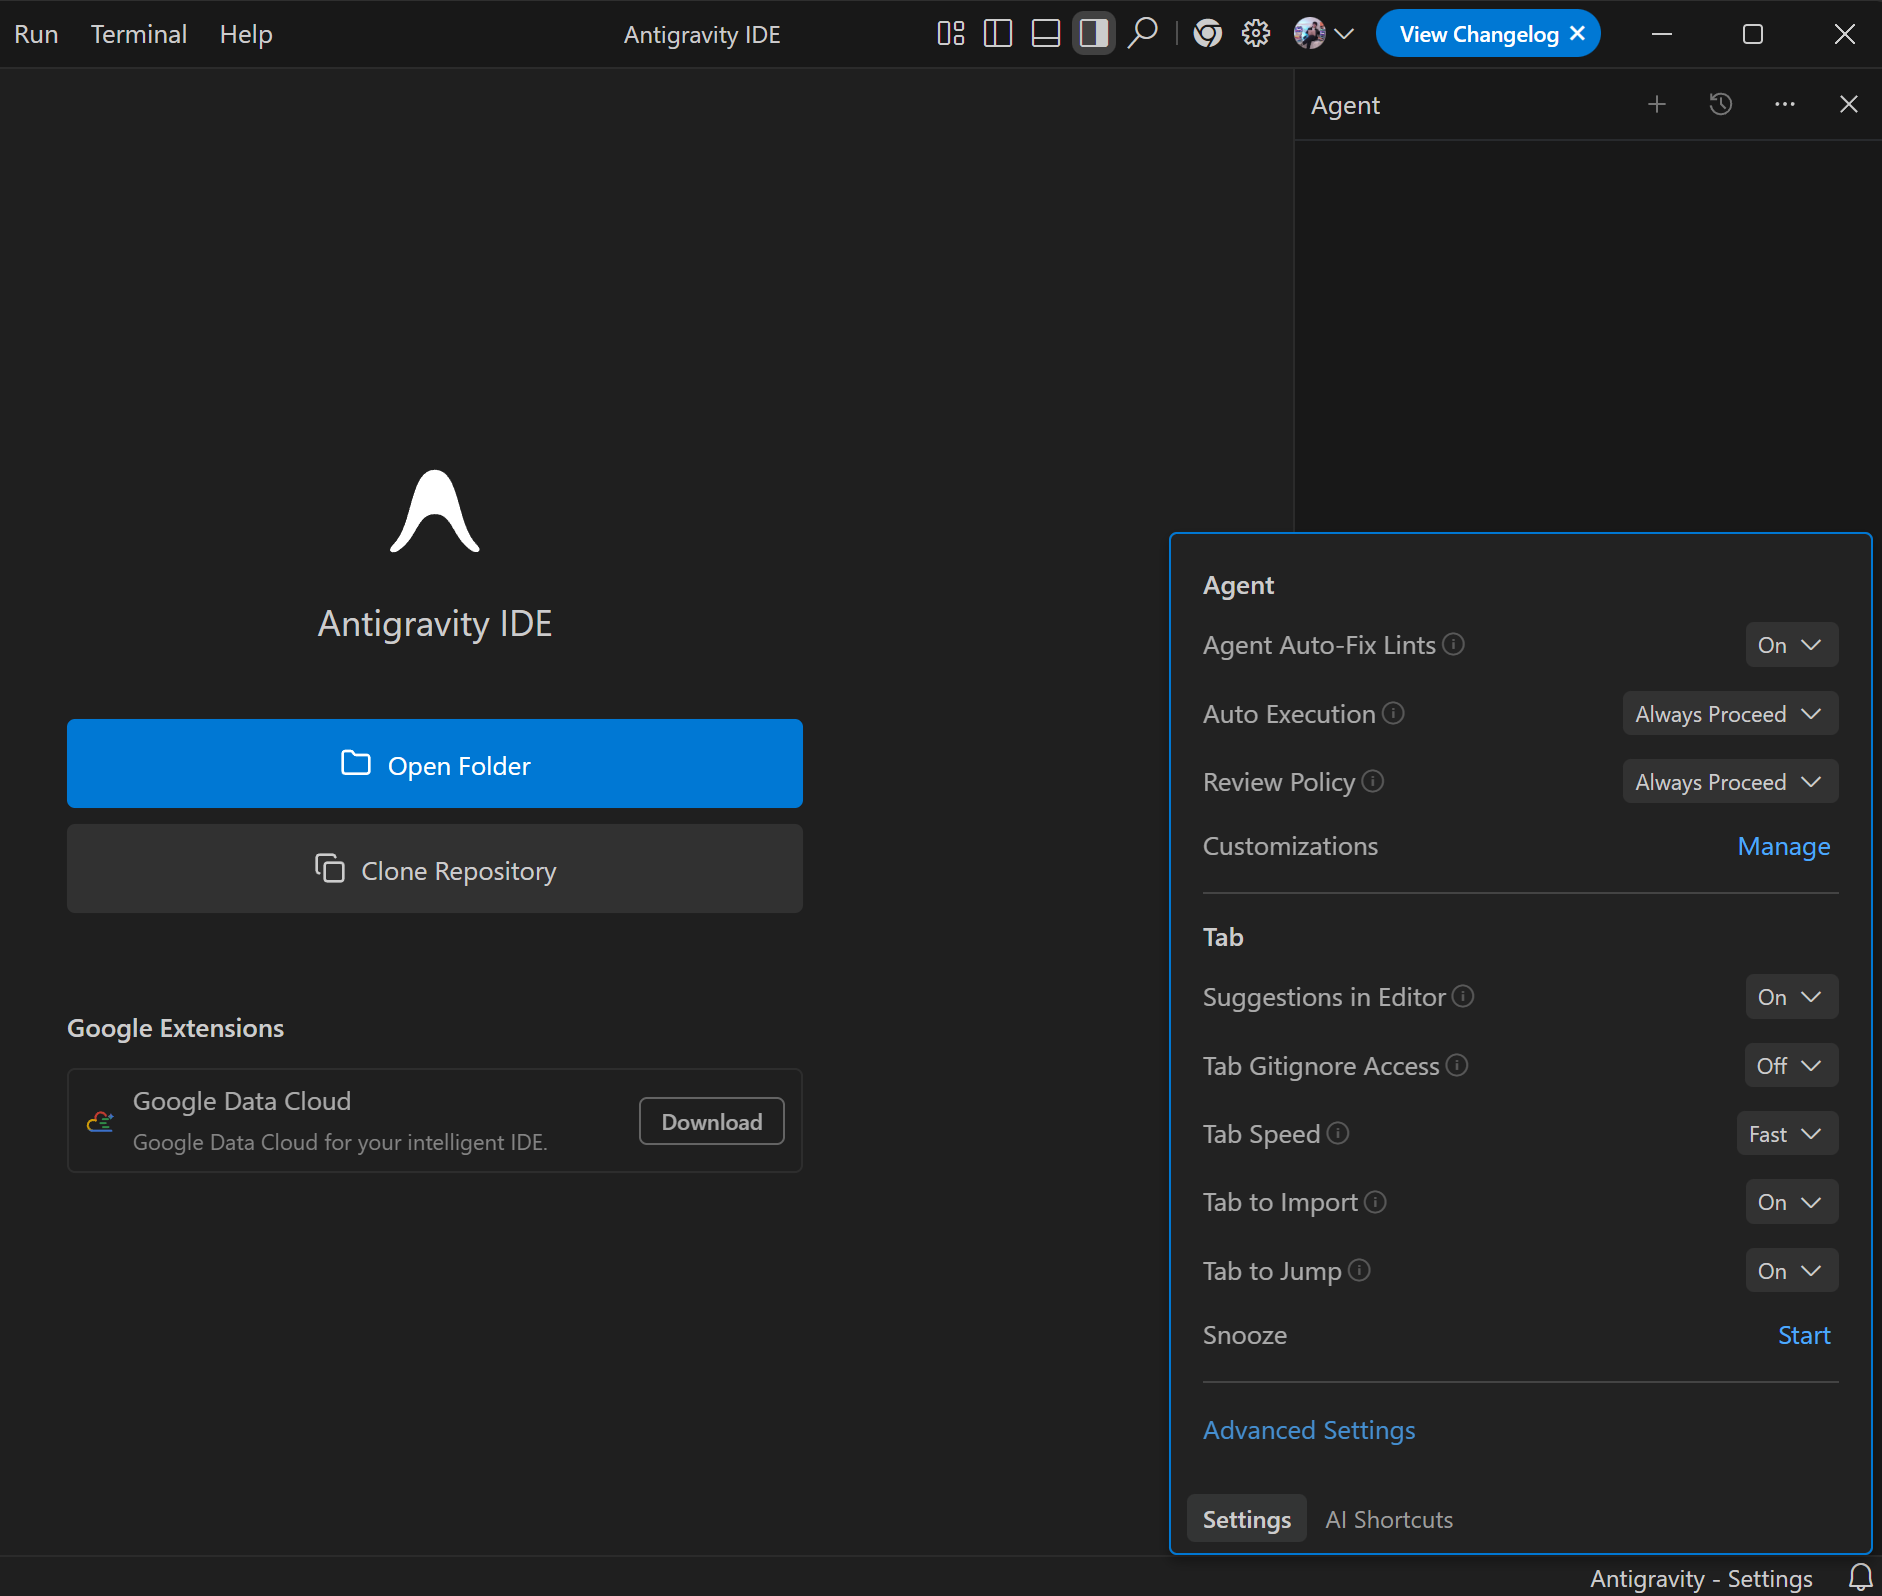Start a new Agent conversation with plus icon
The image size is (1882, 1596).
1657,104
